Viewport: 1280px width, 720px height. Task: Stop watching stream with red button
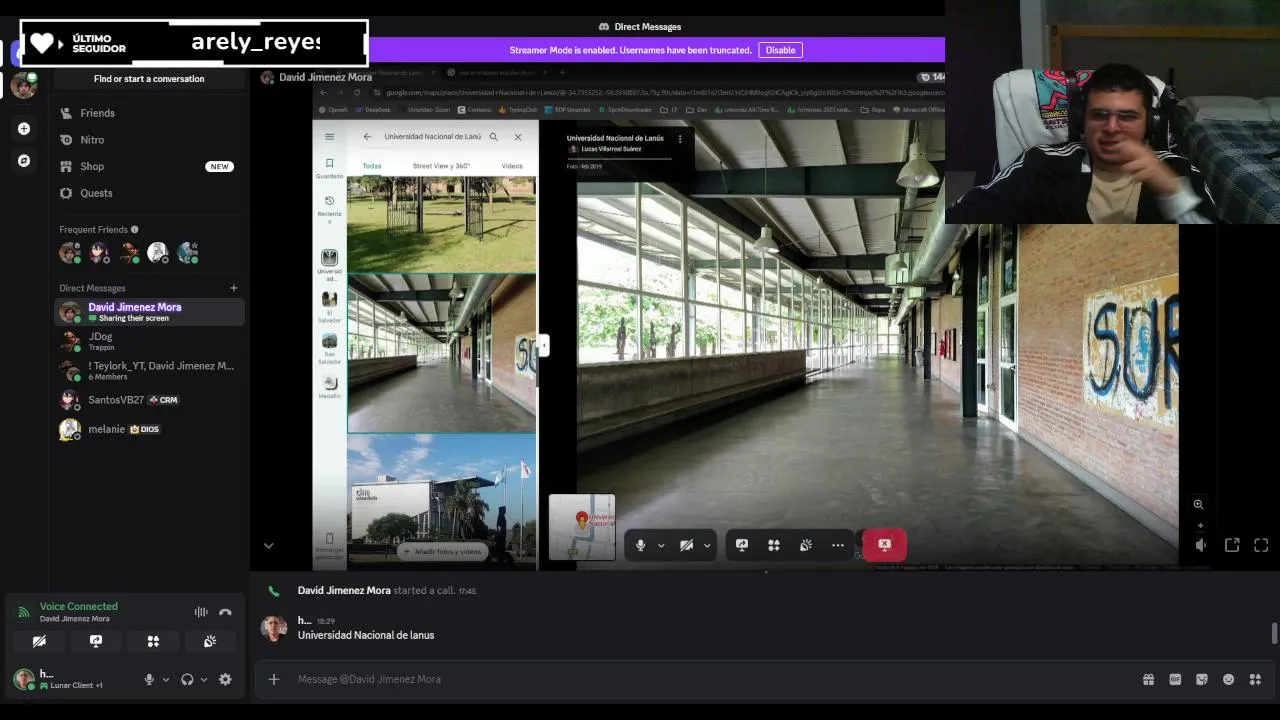pyautogui.click(x=885, y=545)
